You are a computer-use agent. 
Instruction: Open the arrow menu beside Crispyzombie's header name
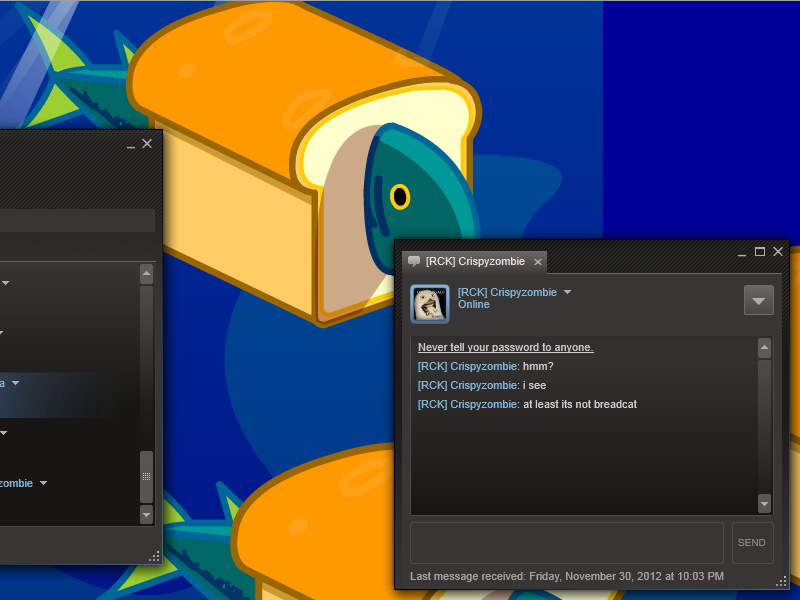click(568, 293)
